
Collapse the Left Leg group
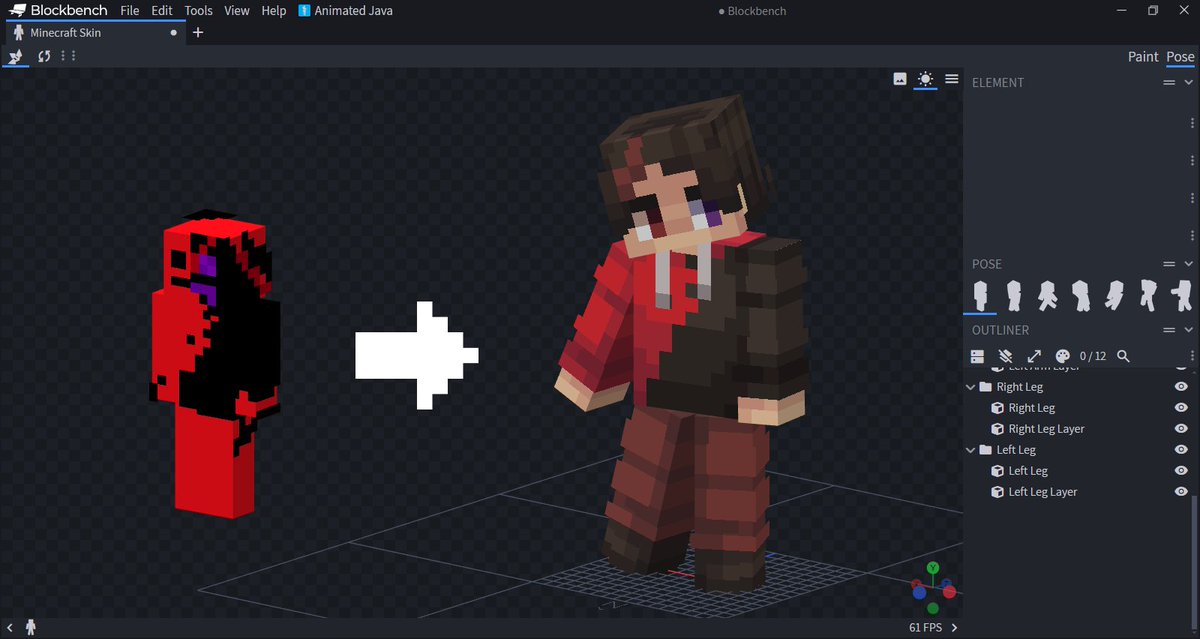971,450
